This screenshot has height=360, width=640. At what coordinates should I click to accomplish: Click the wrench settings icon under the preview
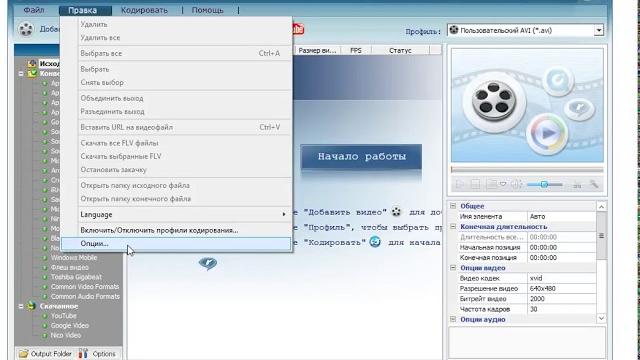tap(594, 184)
